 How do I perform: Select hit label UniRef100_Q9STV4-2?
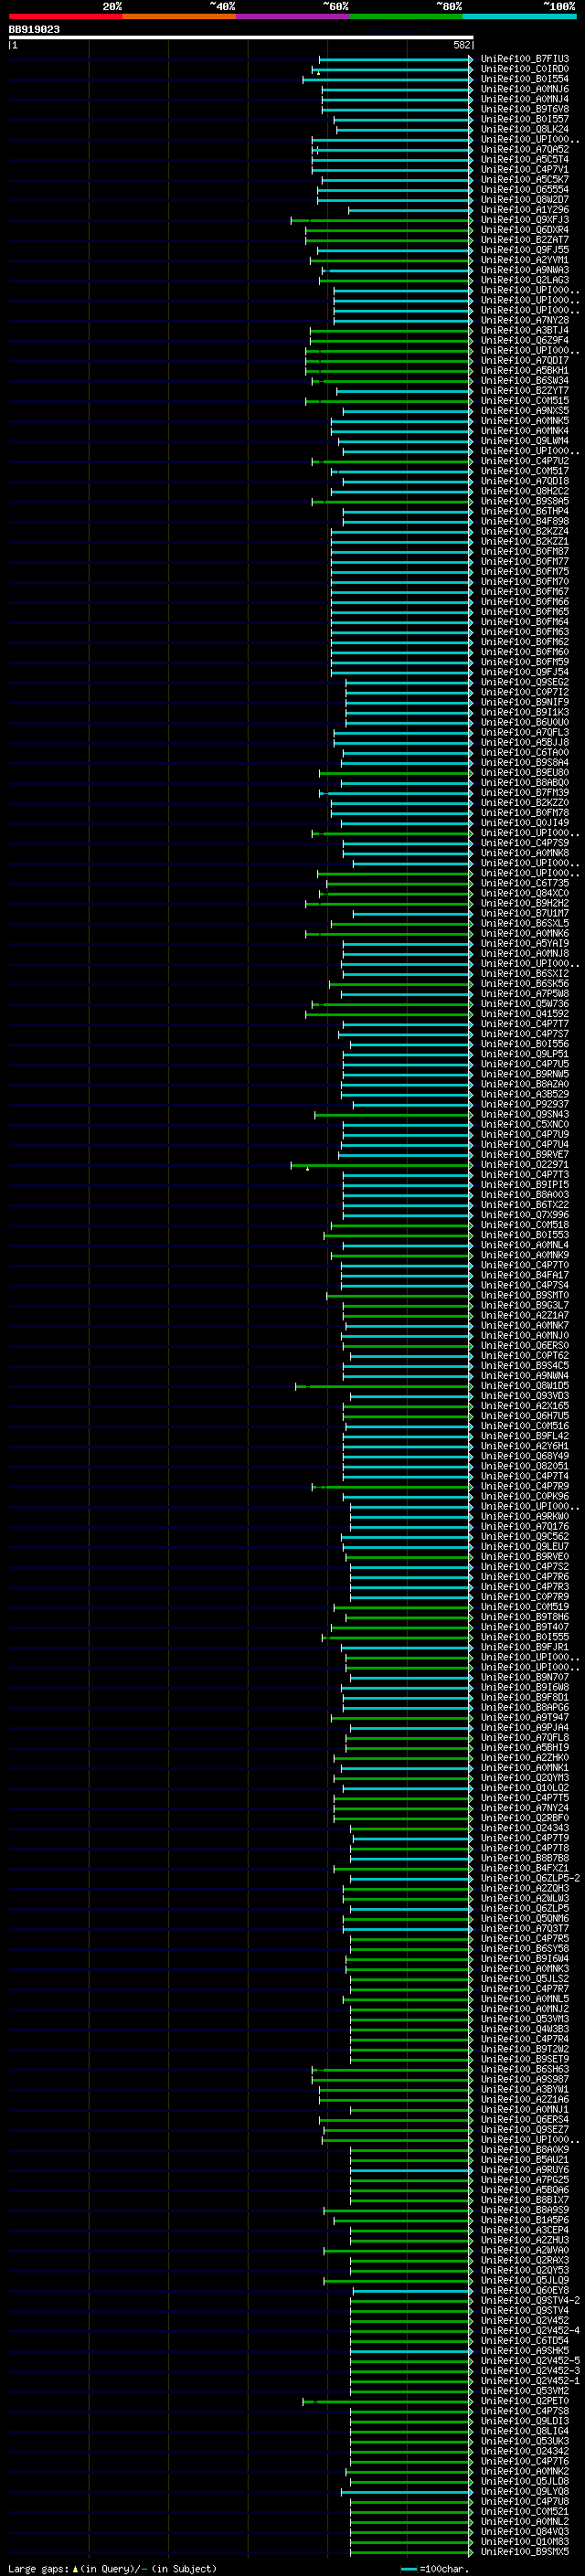(530, 2301)
